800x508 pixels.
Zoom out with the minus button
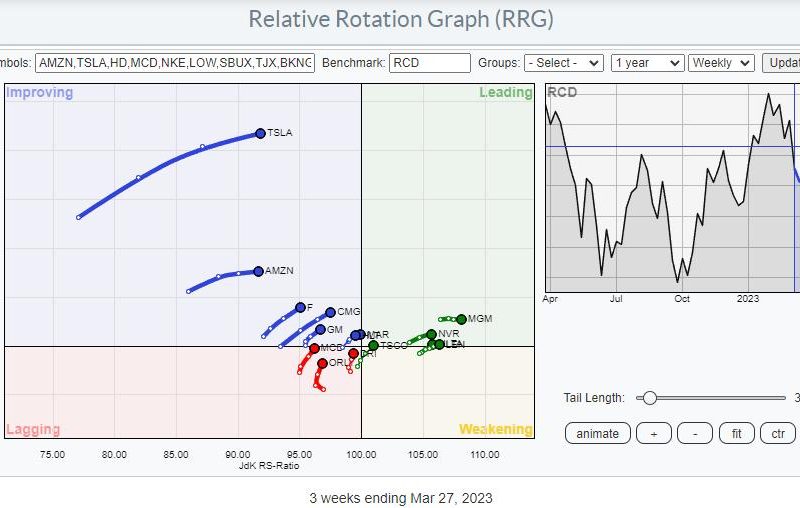point(694,434)
